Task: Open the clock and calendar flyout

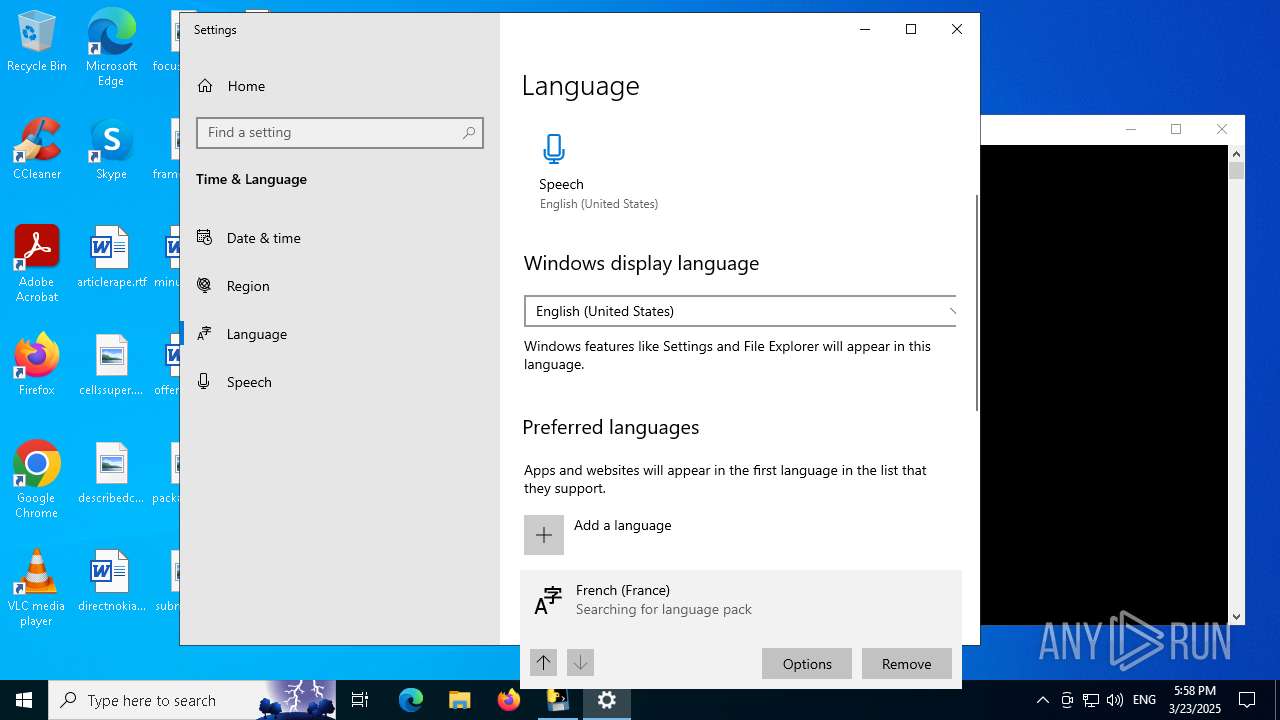Action: click(1195, 700)
